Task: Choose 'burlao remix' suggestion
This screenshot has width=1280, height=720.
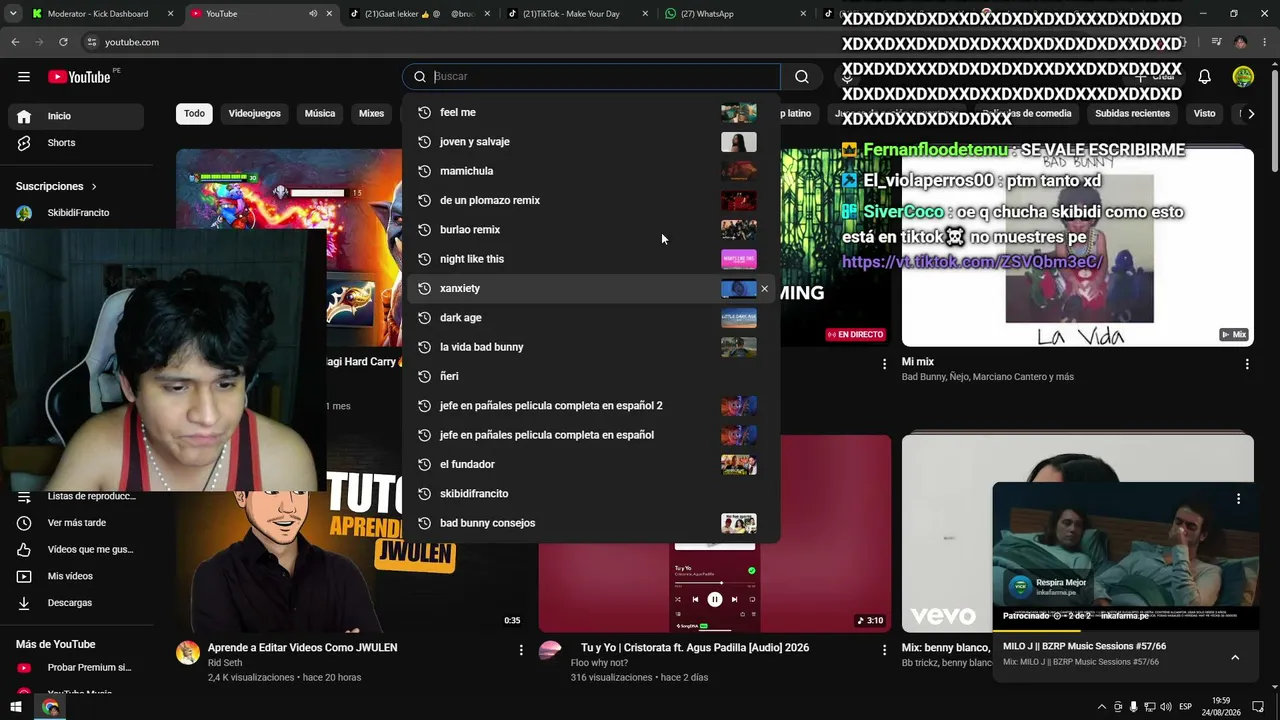Action: 591,230
